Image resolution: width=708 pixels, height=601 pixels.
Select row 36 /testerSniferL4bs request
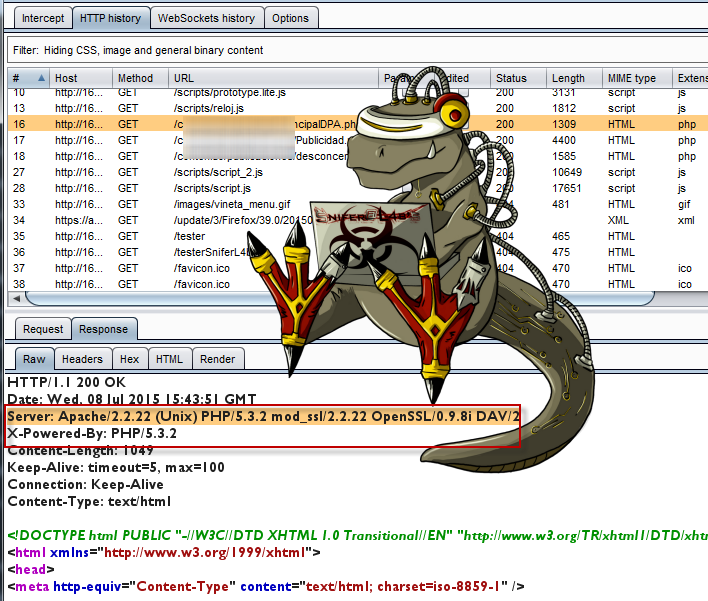(358, 252)
